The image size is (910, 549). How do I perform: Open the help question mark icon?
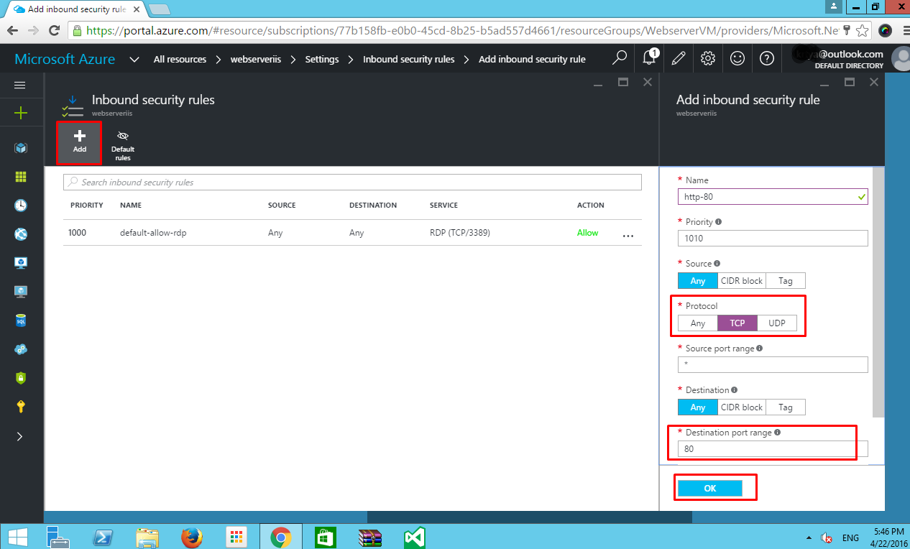(767, 58)
